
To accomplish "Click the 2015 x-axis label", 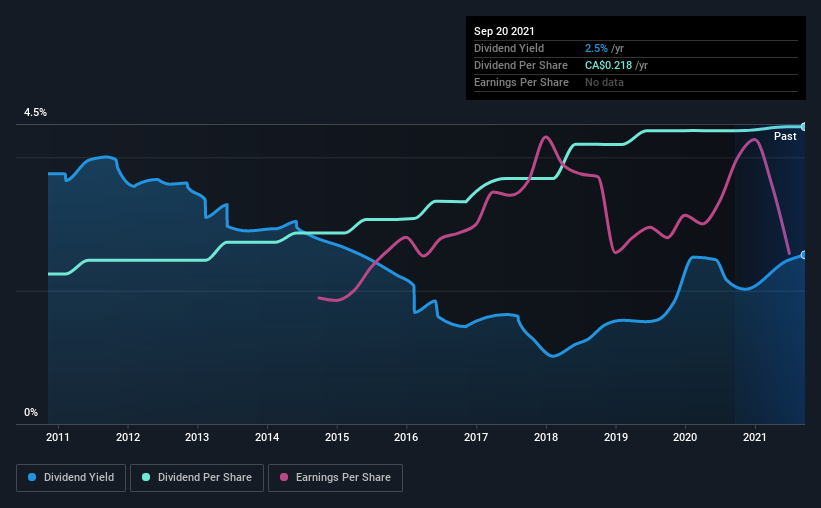I will pyautogui.click(x=337, y=437).
